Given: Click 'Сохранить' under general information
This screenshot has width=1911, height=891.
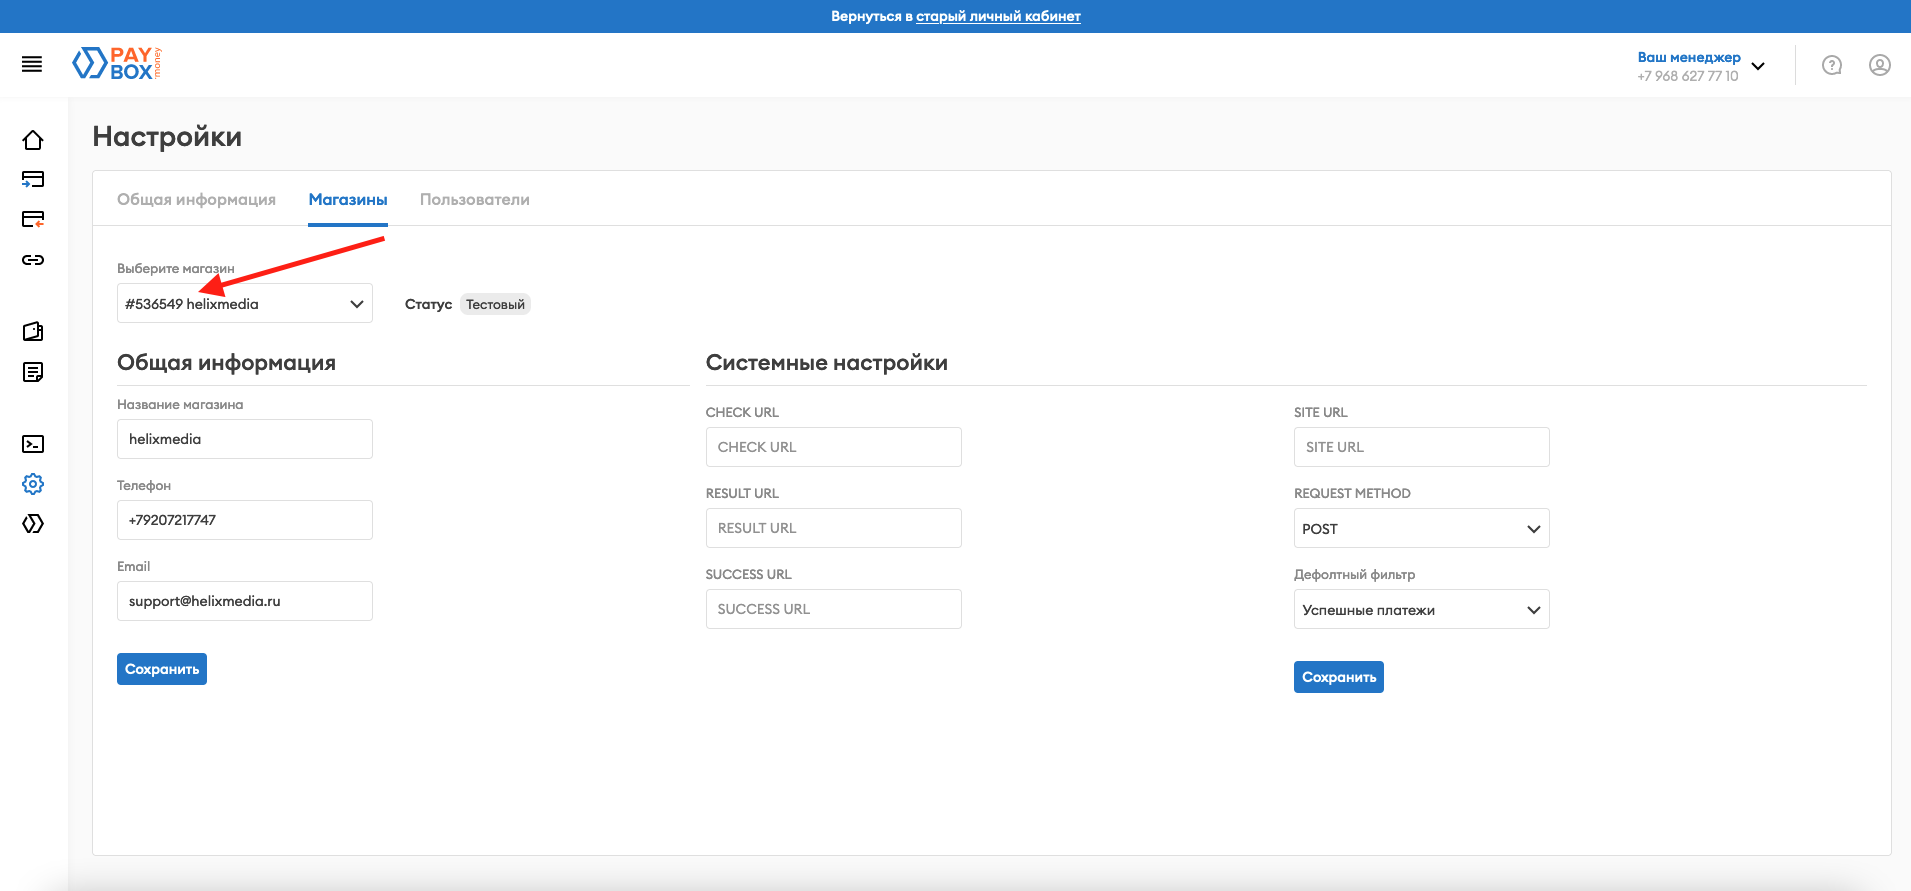Looking at the screenshot, I should pyautogui.click(x=162, y=669).
